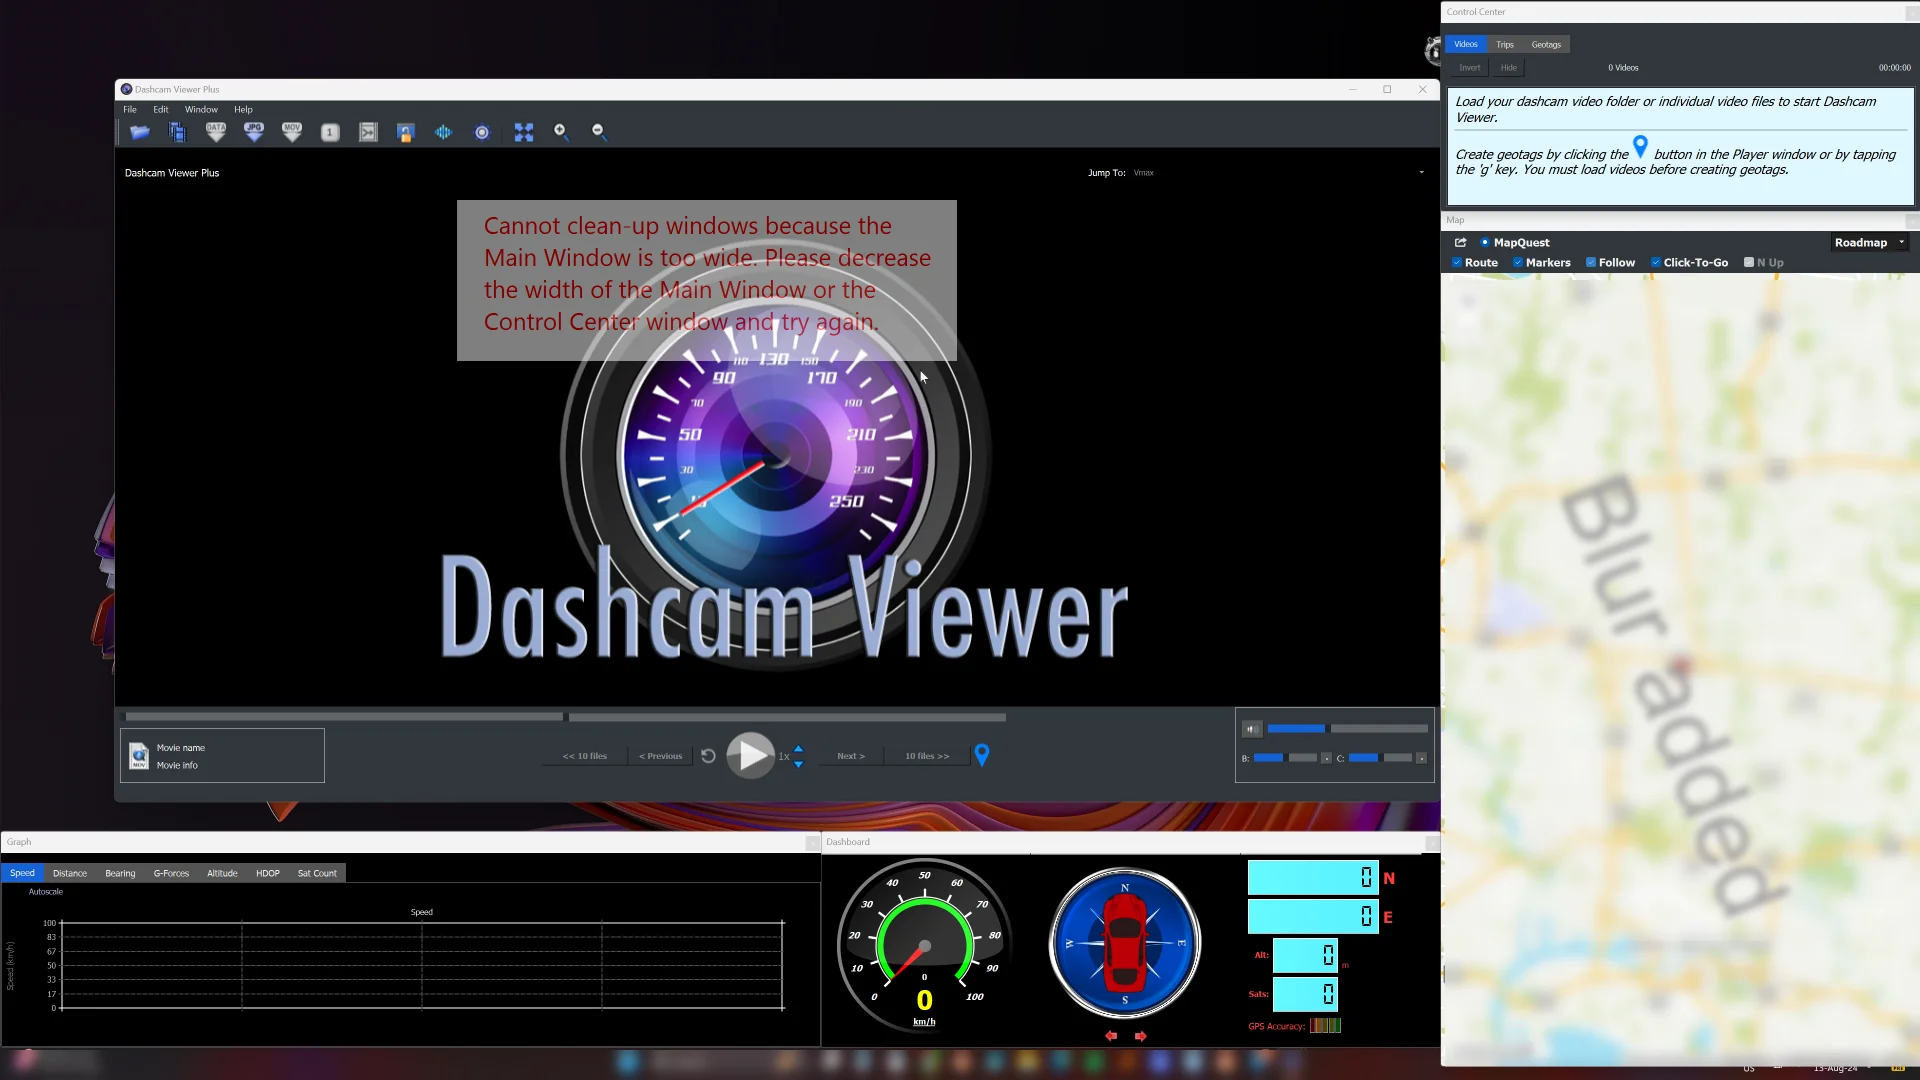Viewport: 1920px width, 1080px height.
Task: Click the map share/export icon
Action: coord(1460,243)
